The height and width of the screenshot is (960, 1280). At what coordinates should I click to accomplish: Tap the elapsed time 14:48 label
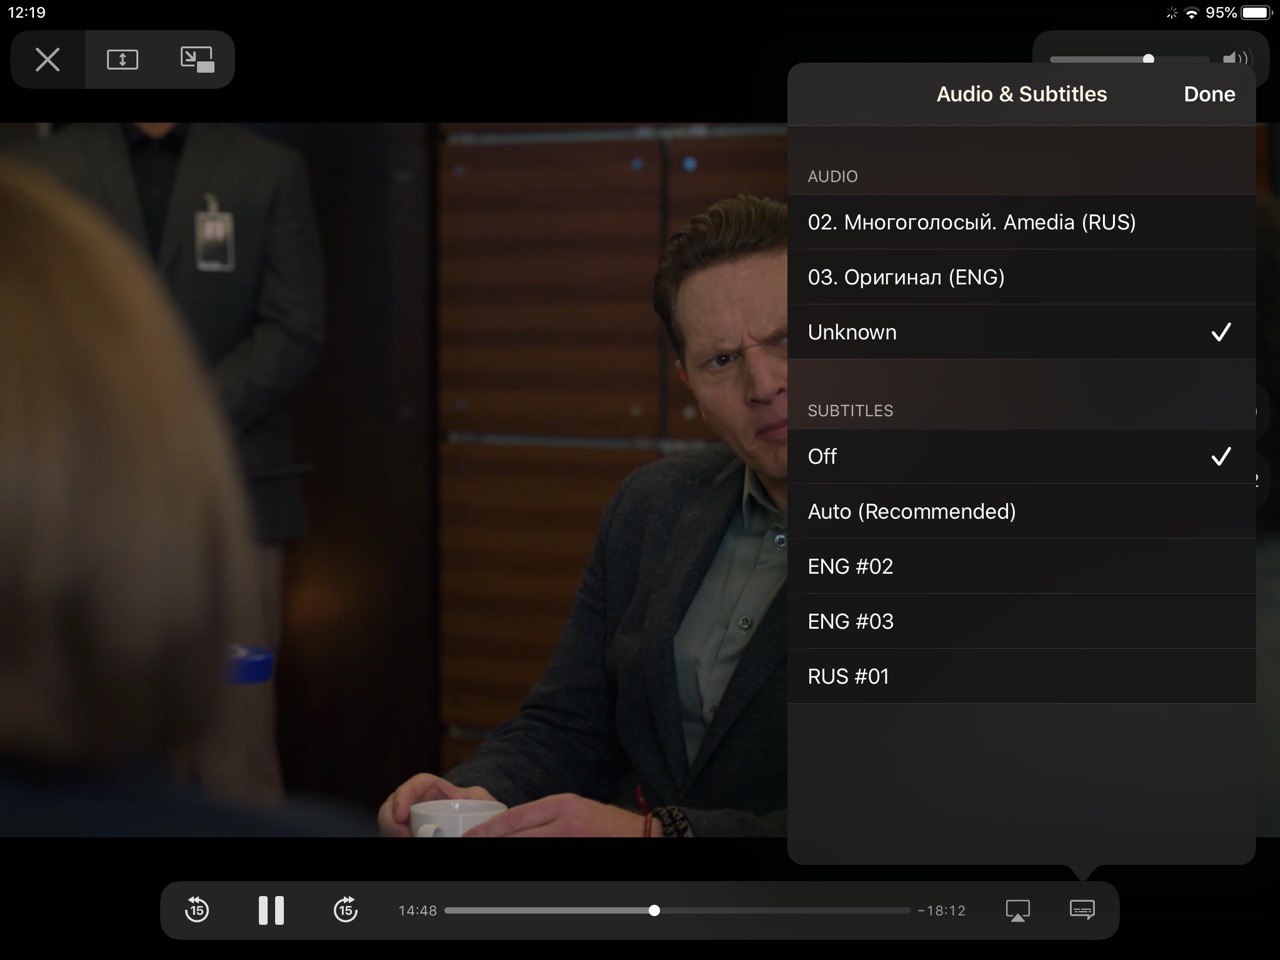(x=418, y=910)
